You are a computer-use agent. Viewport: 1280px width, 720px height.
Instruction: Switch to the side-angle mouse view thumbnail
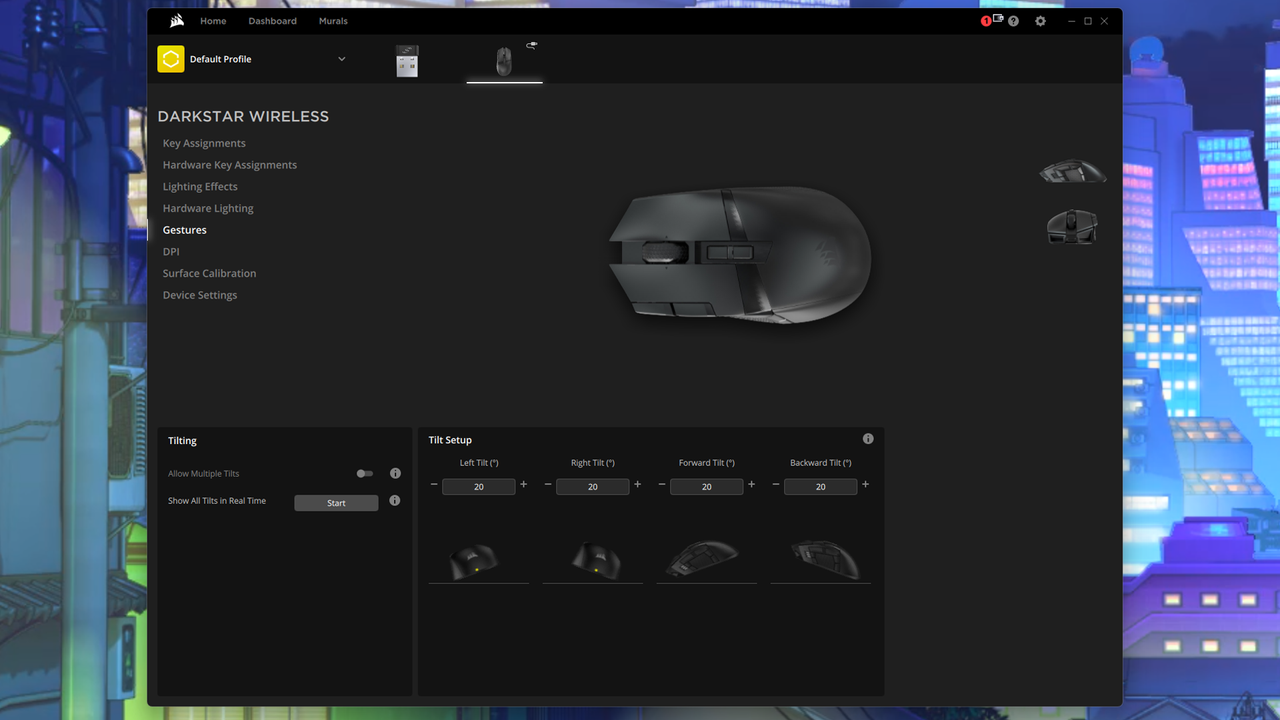1072,171
